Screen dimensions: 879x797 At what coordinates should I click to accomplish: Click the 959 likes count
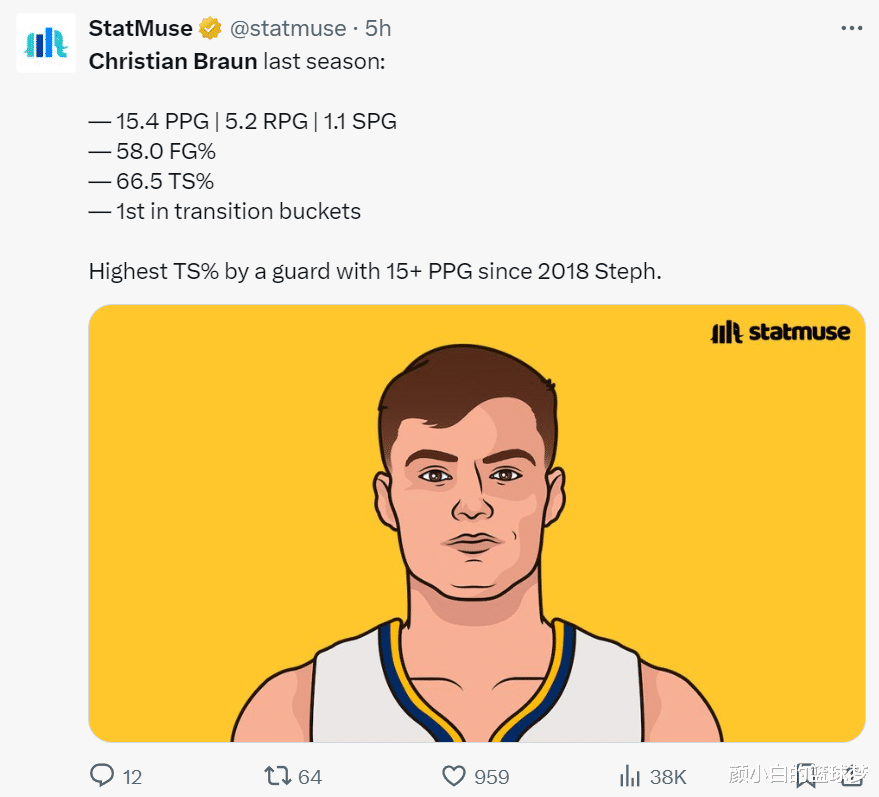coord(491,777)
